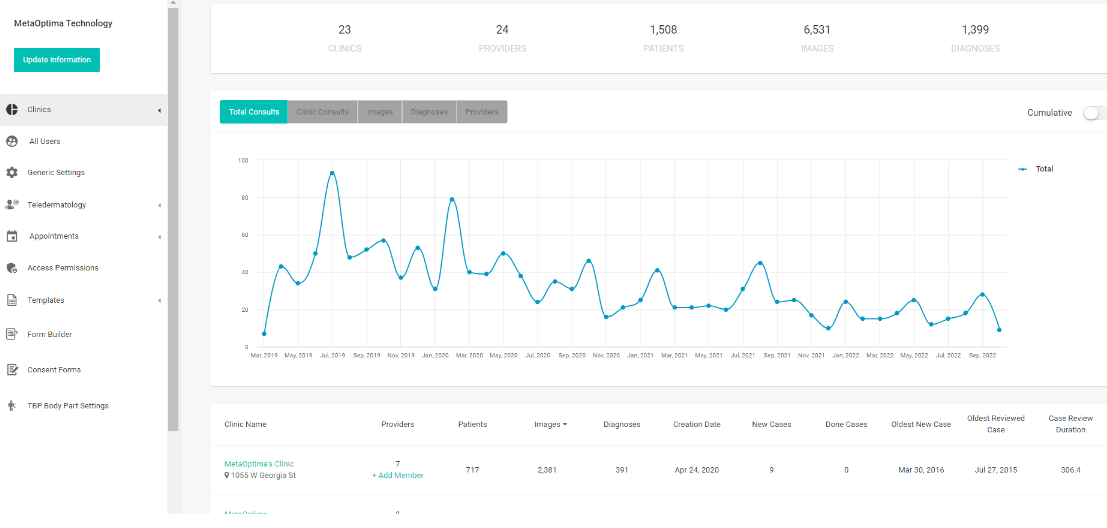Click the Providers column header
The image size is (1107, 528).
[397, 424]
